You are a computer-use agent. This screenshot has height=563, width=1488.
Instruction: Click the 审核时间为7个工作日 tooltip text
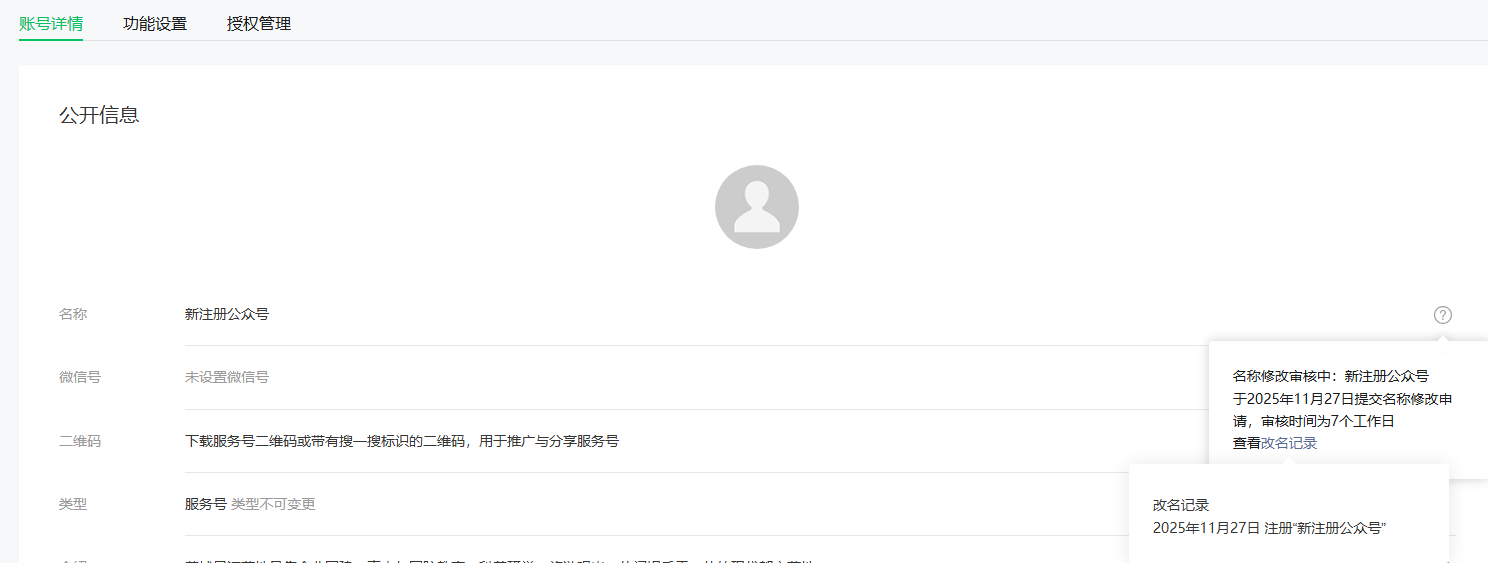click(x=1327, y=421)
